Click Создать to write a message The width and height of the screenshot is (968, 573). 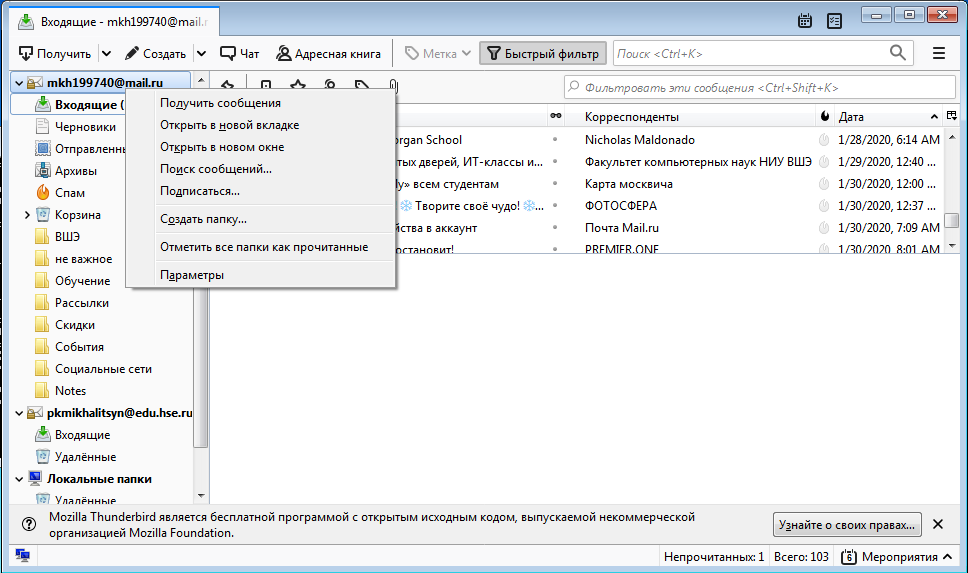tap(156, 54)
